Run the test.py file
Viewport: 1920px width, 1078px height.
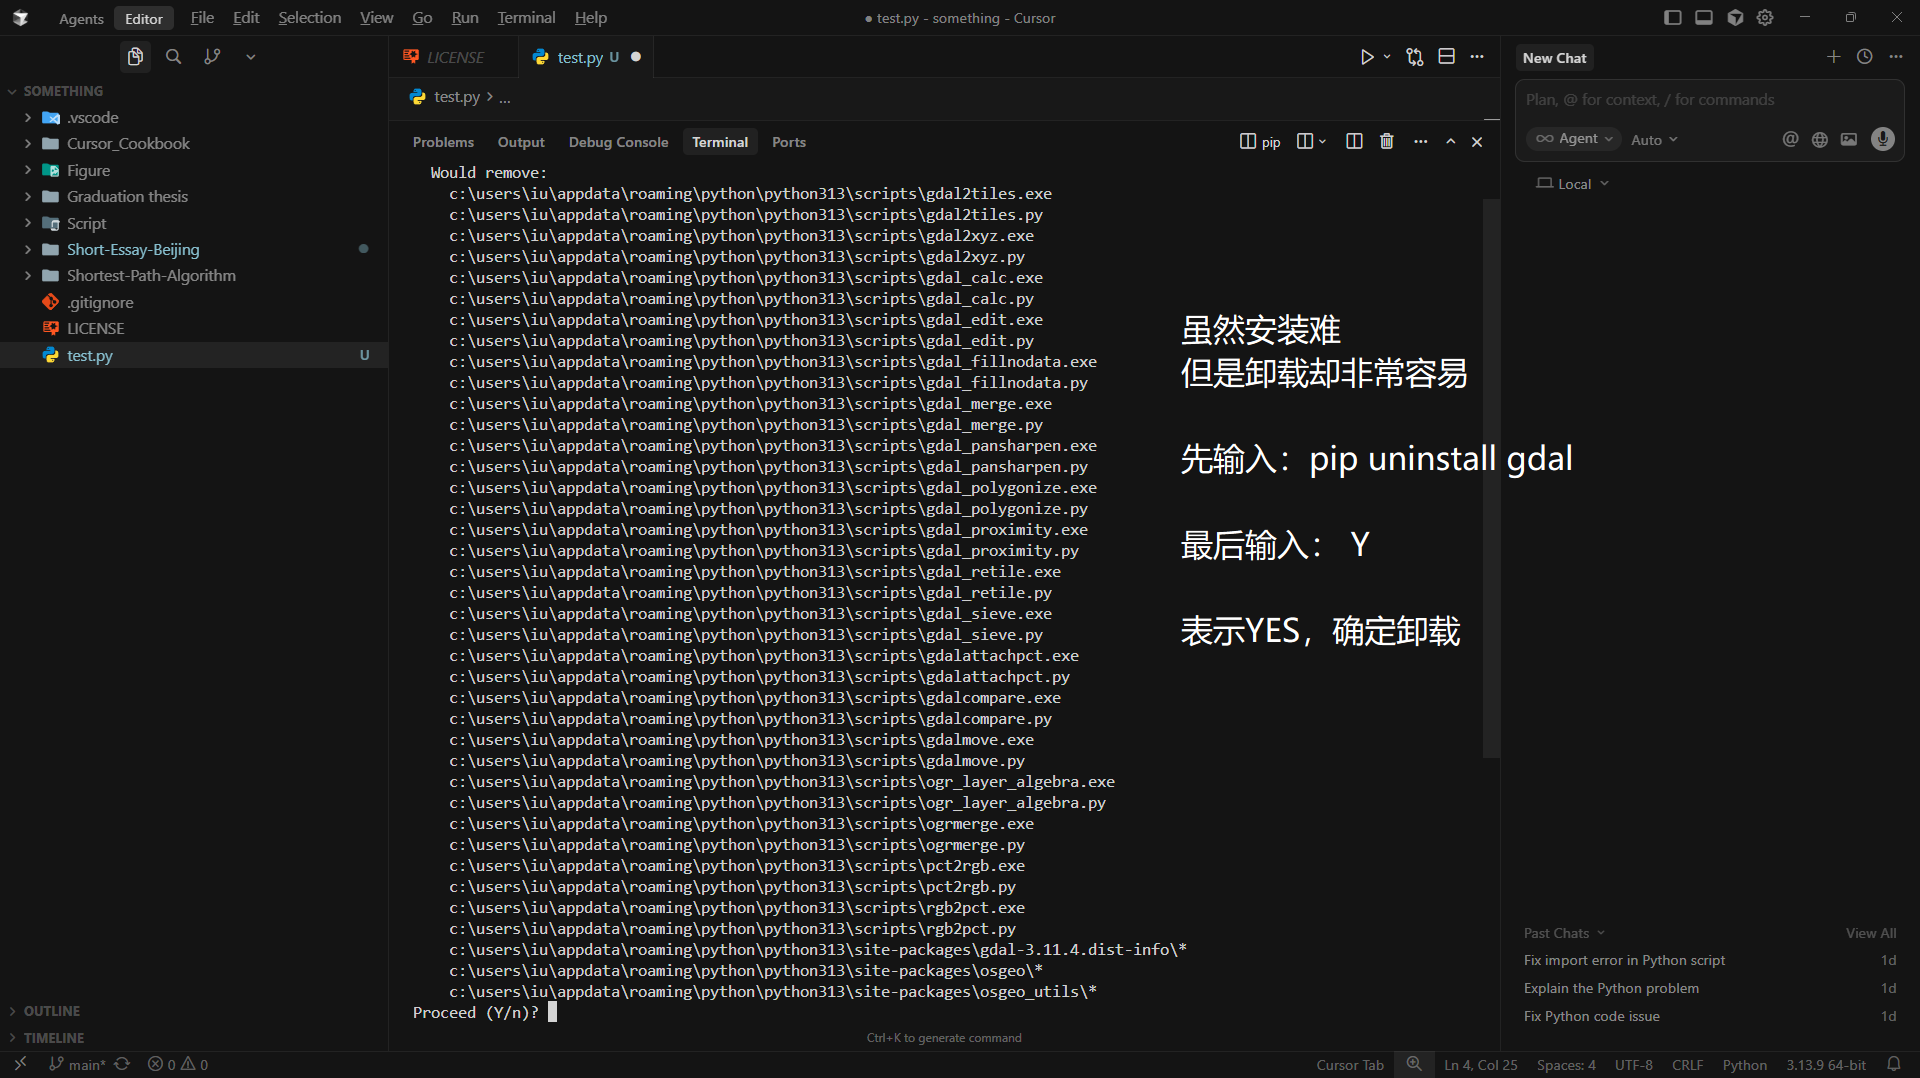[1366, 57]
